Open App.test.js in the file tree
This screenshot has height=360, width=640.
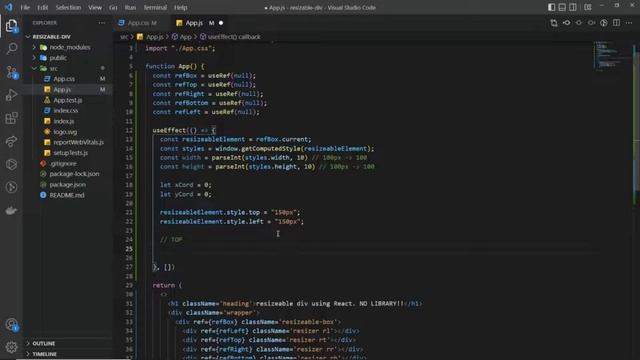pyautogui.click(x=68, y=100)
